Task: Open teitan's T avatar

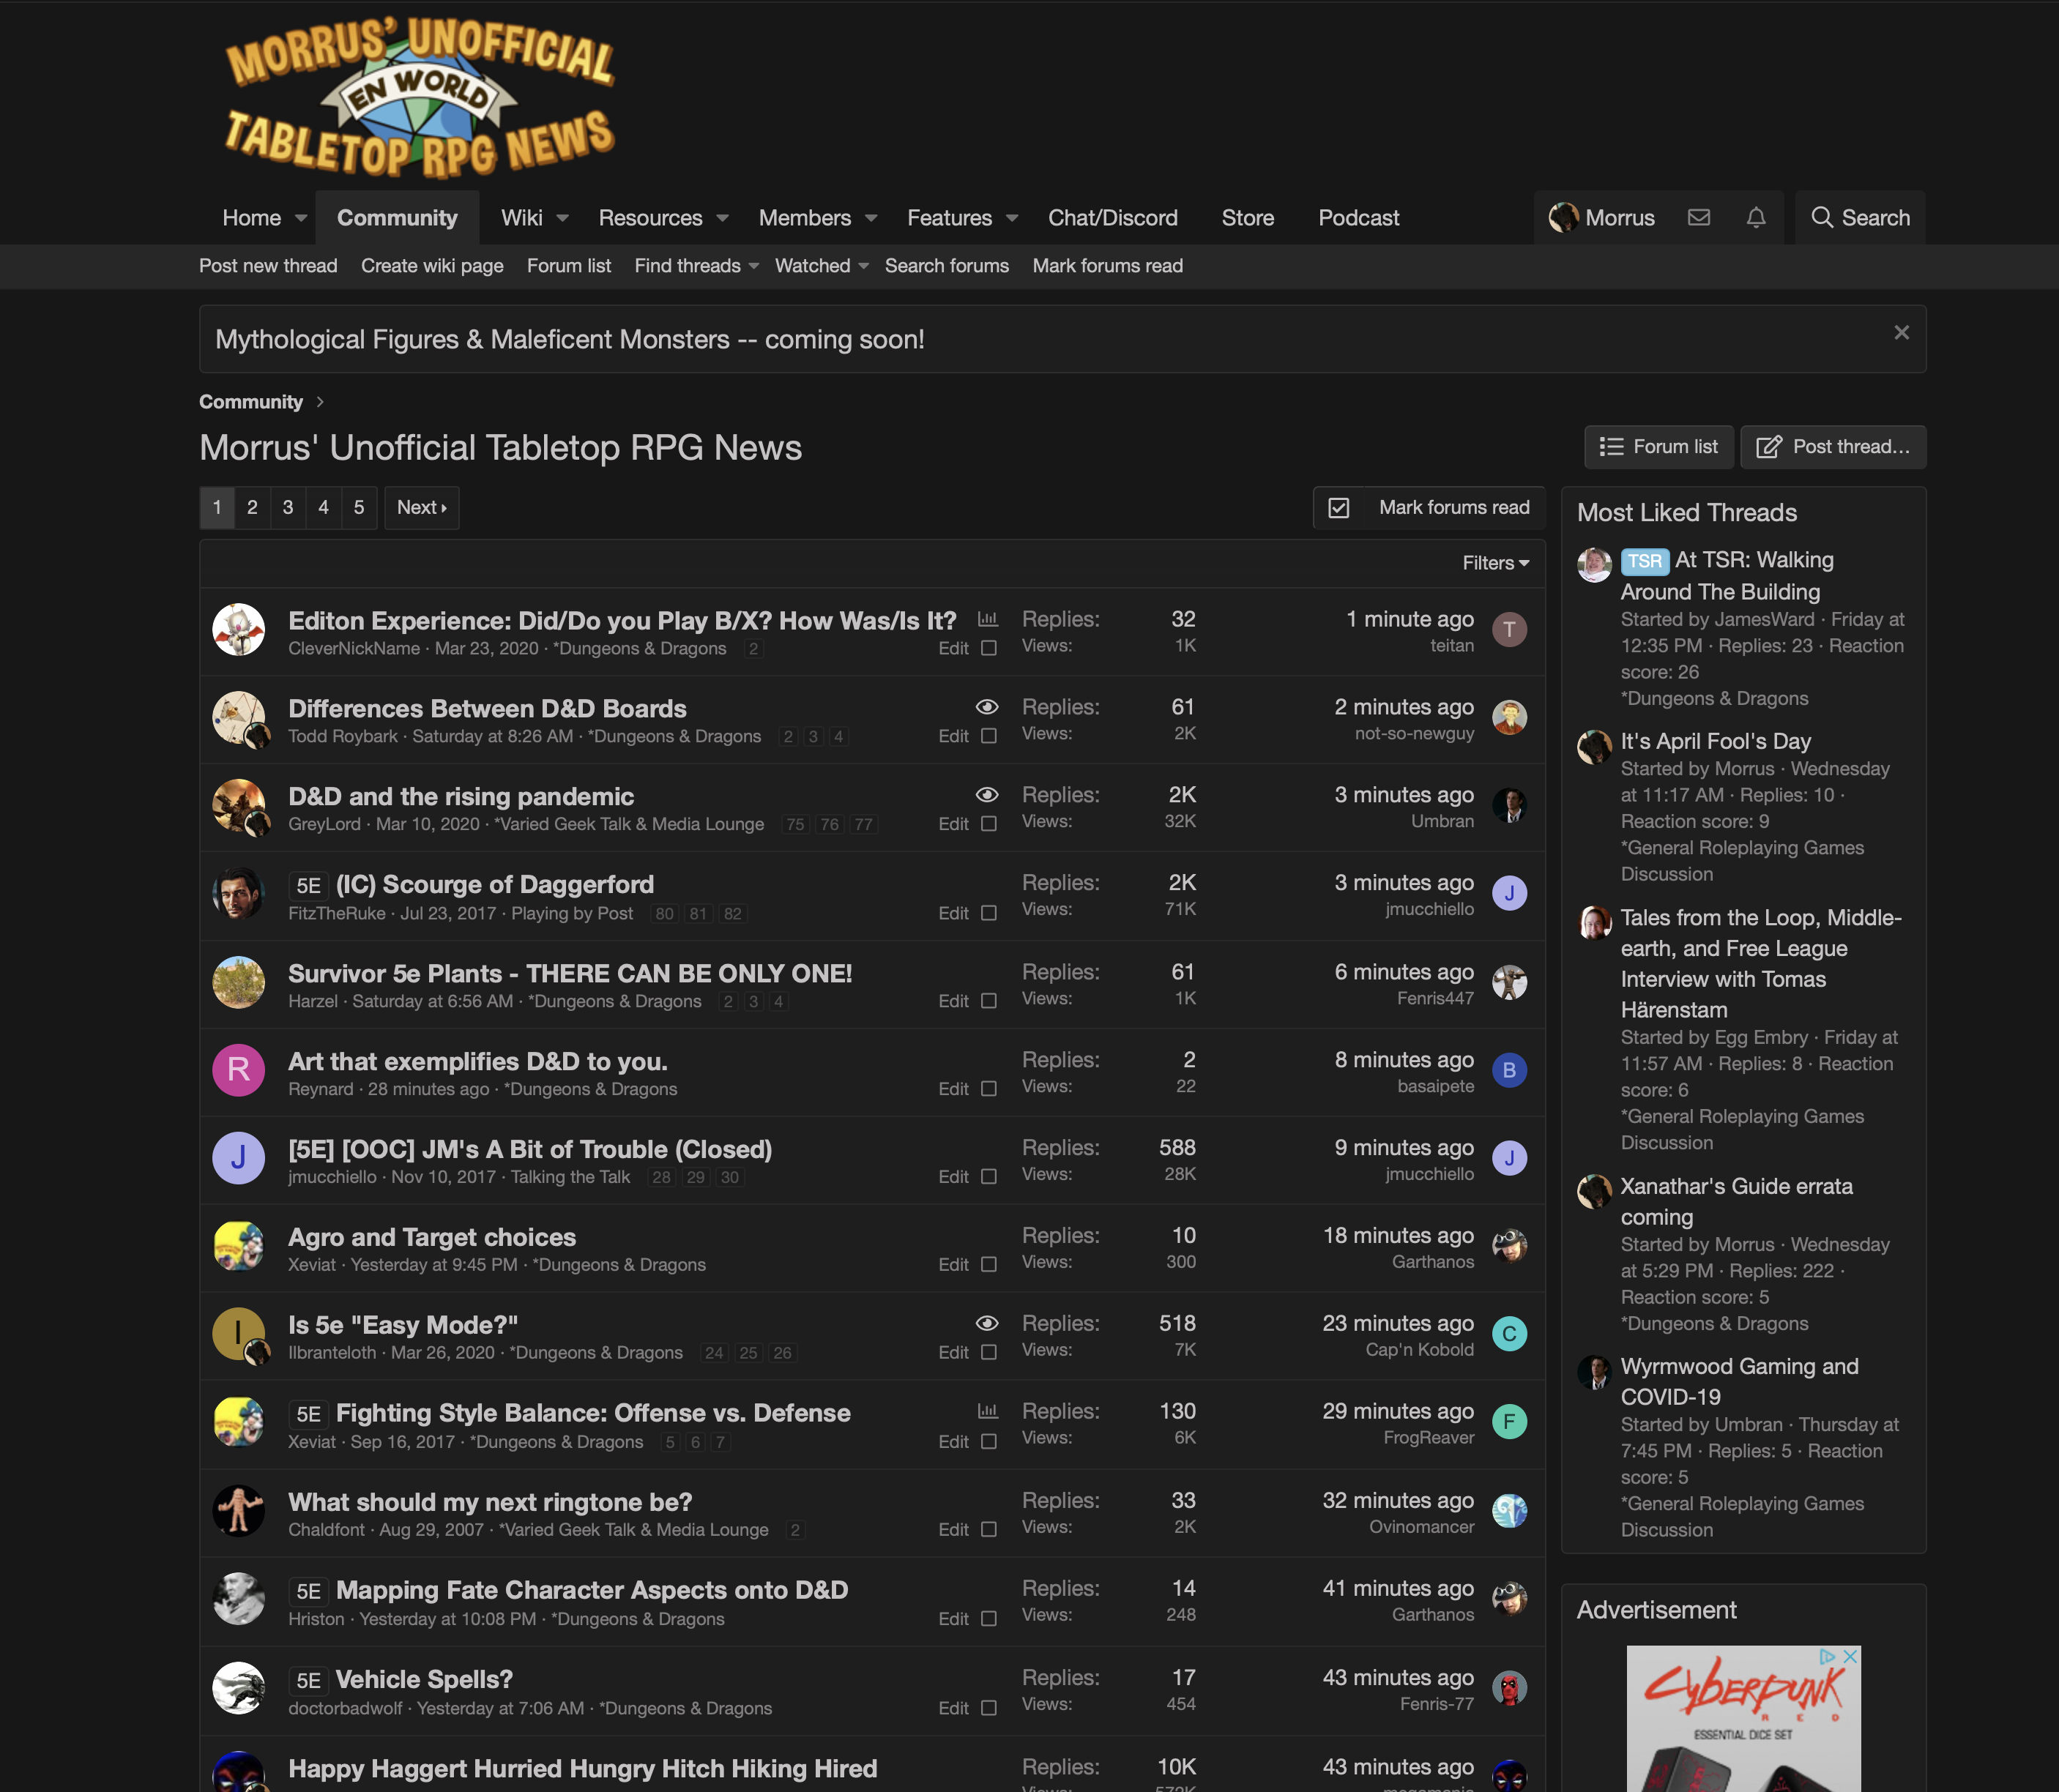Action: click(1509, 629)
